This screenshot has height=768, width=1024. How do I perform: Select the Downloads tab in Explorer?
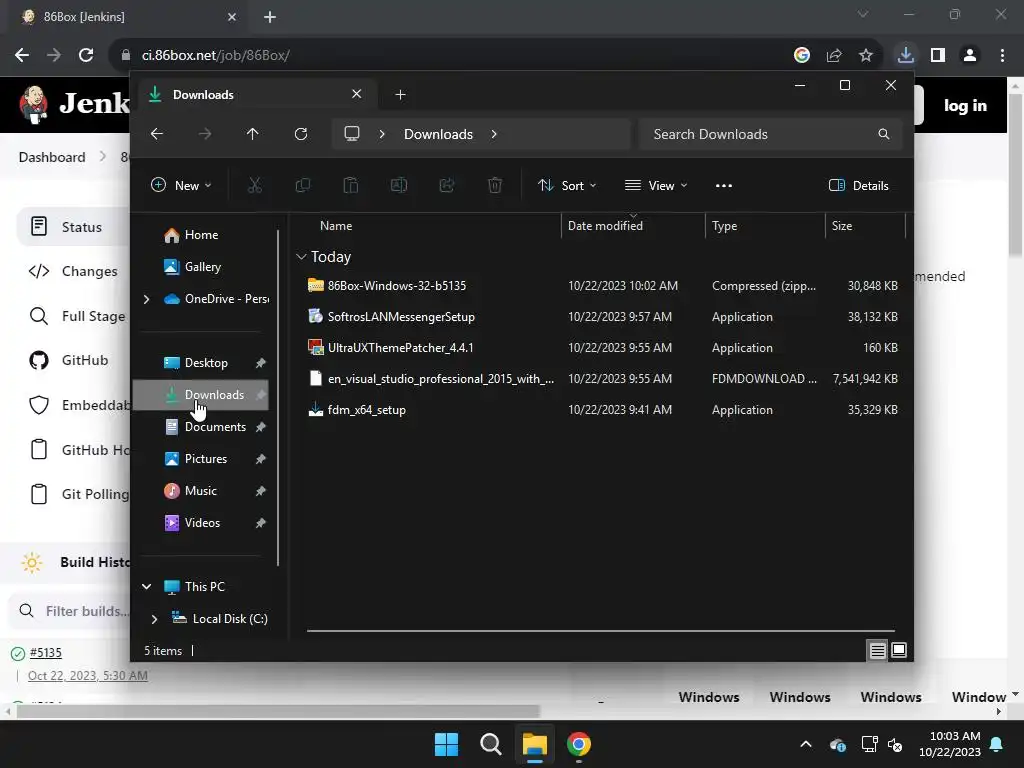click(256, 95)
